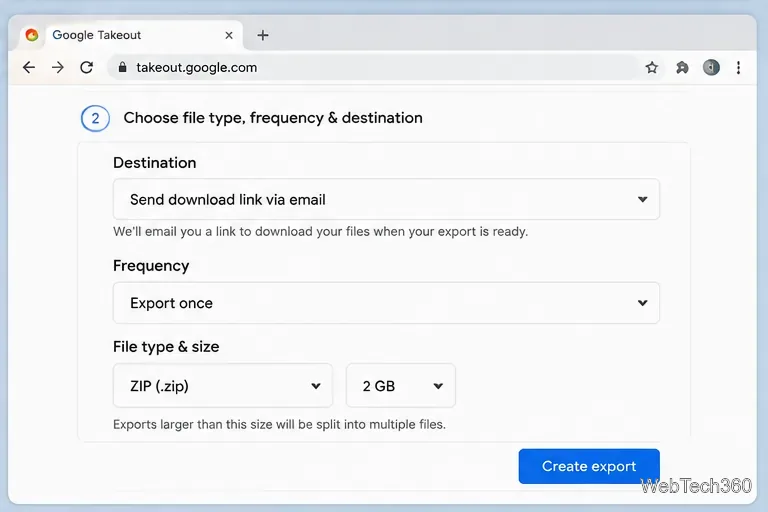Click the 'Frequency' section label
This screenshot has height=512, width=768.
[151, 266]
